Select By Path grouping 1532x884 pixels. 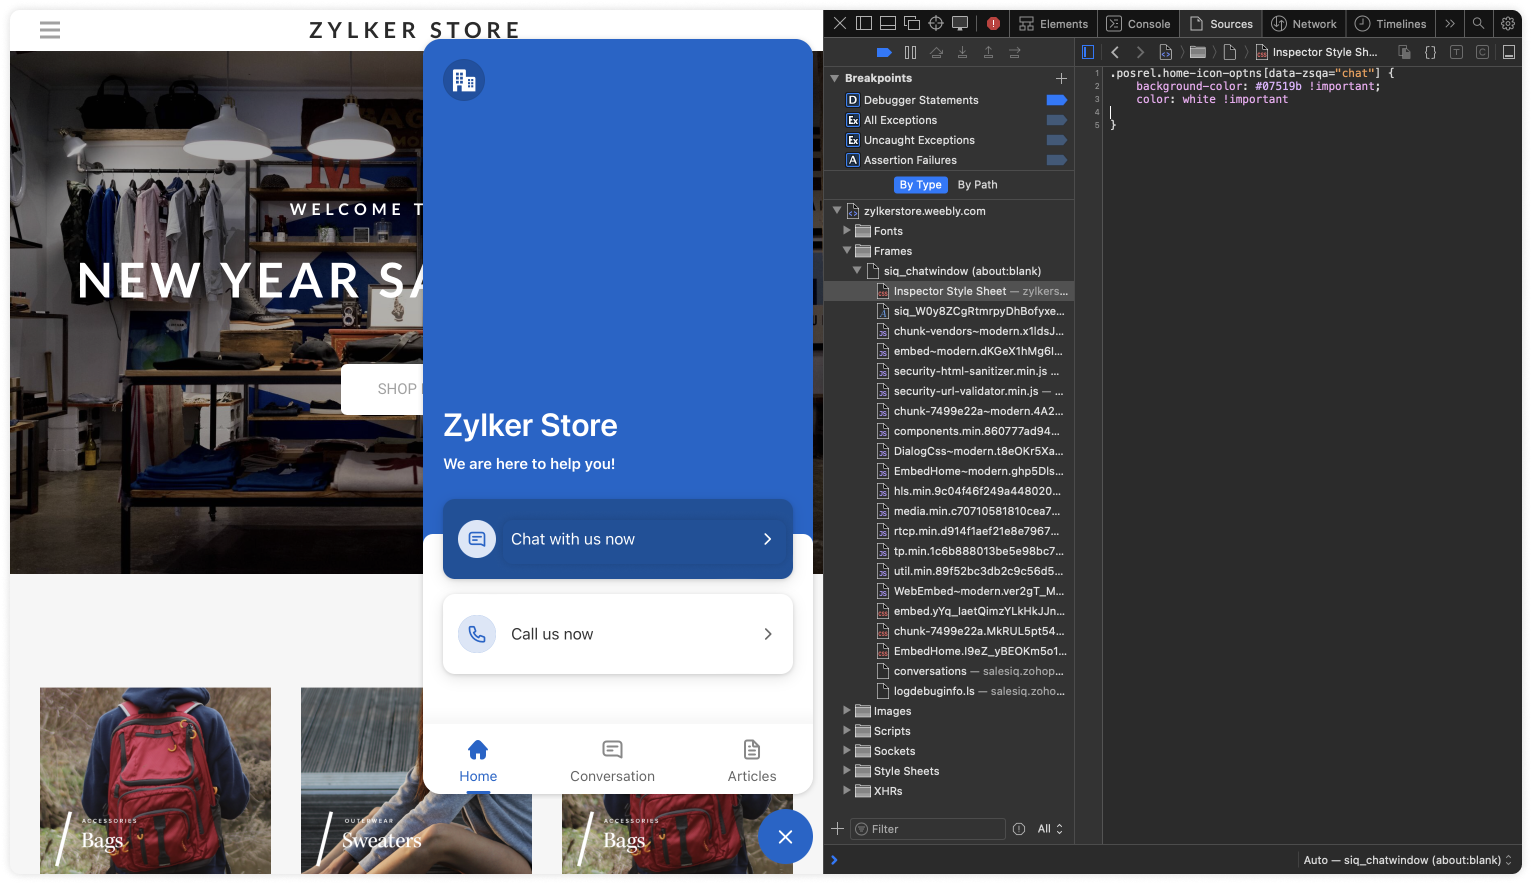click(x=977, y=185)
